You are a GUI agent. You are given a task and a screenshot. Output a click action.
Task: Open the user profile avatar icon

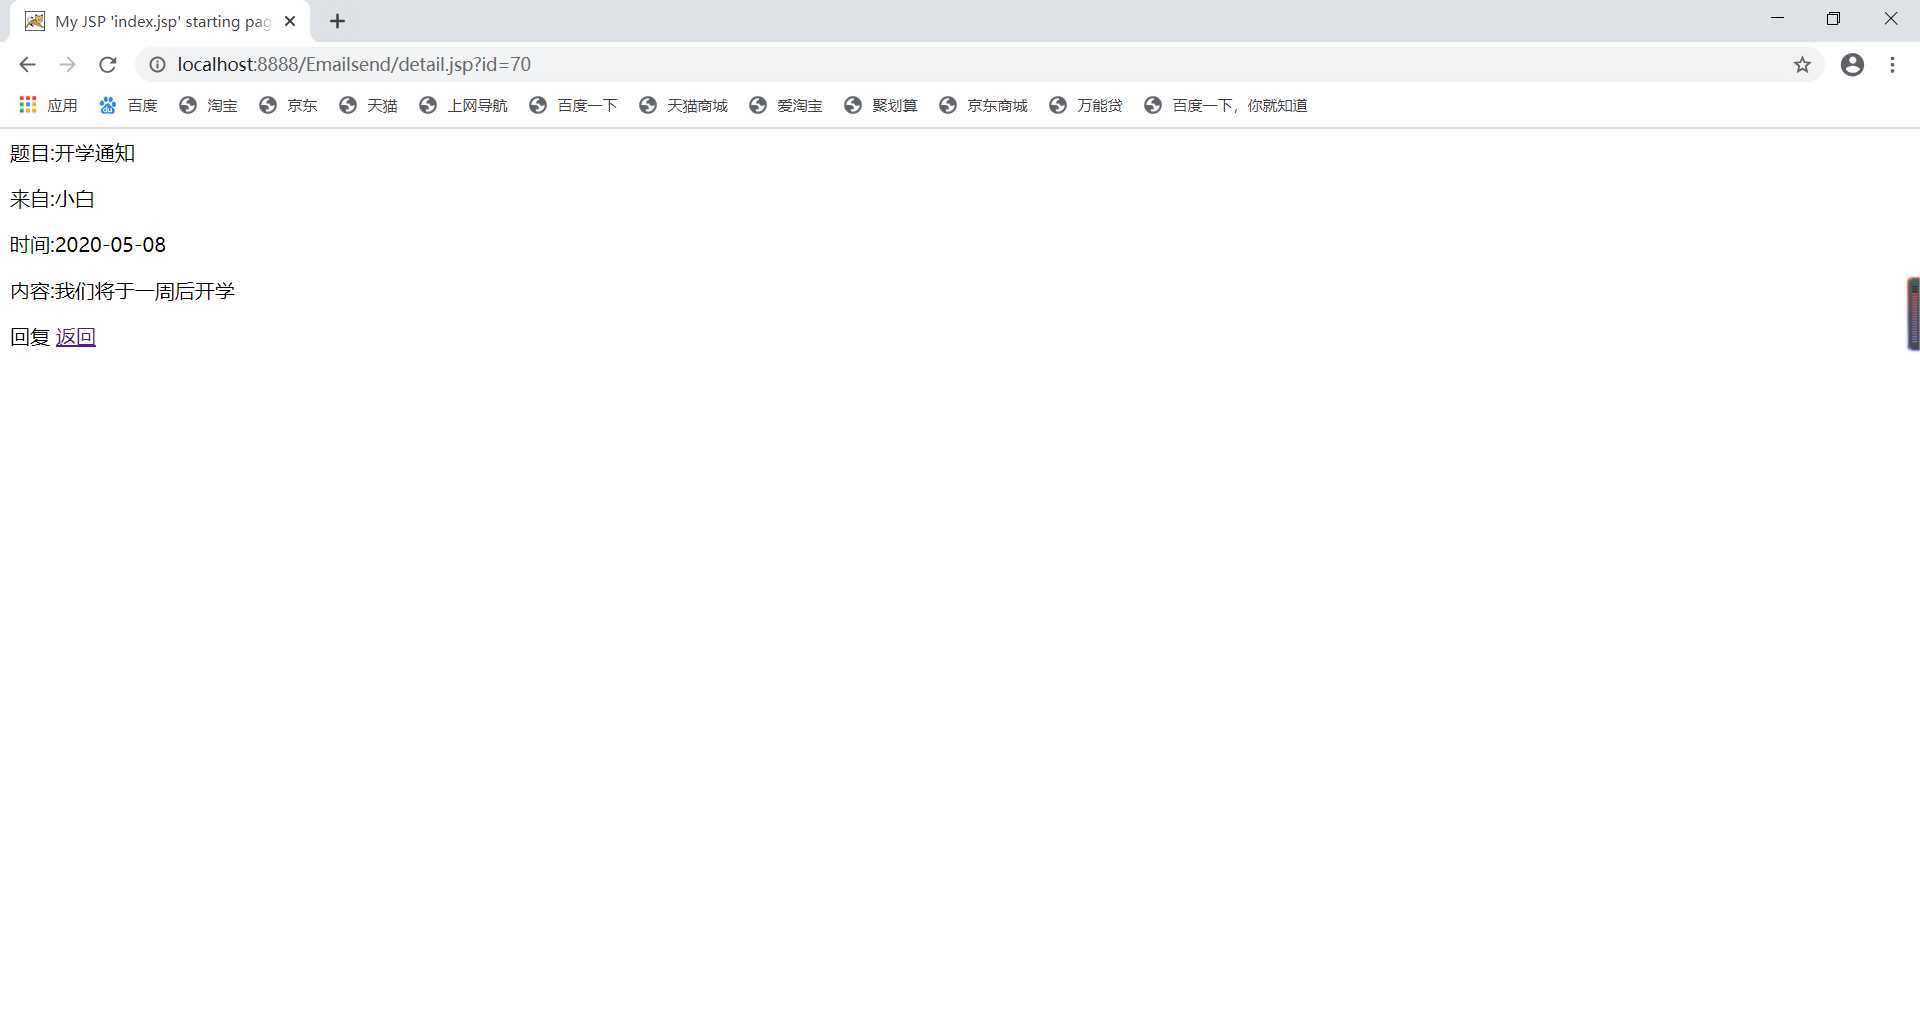[x=1852, y=65]
